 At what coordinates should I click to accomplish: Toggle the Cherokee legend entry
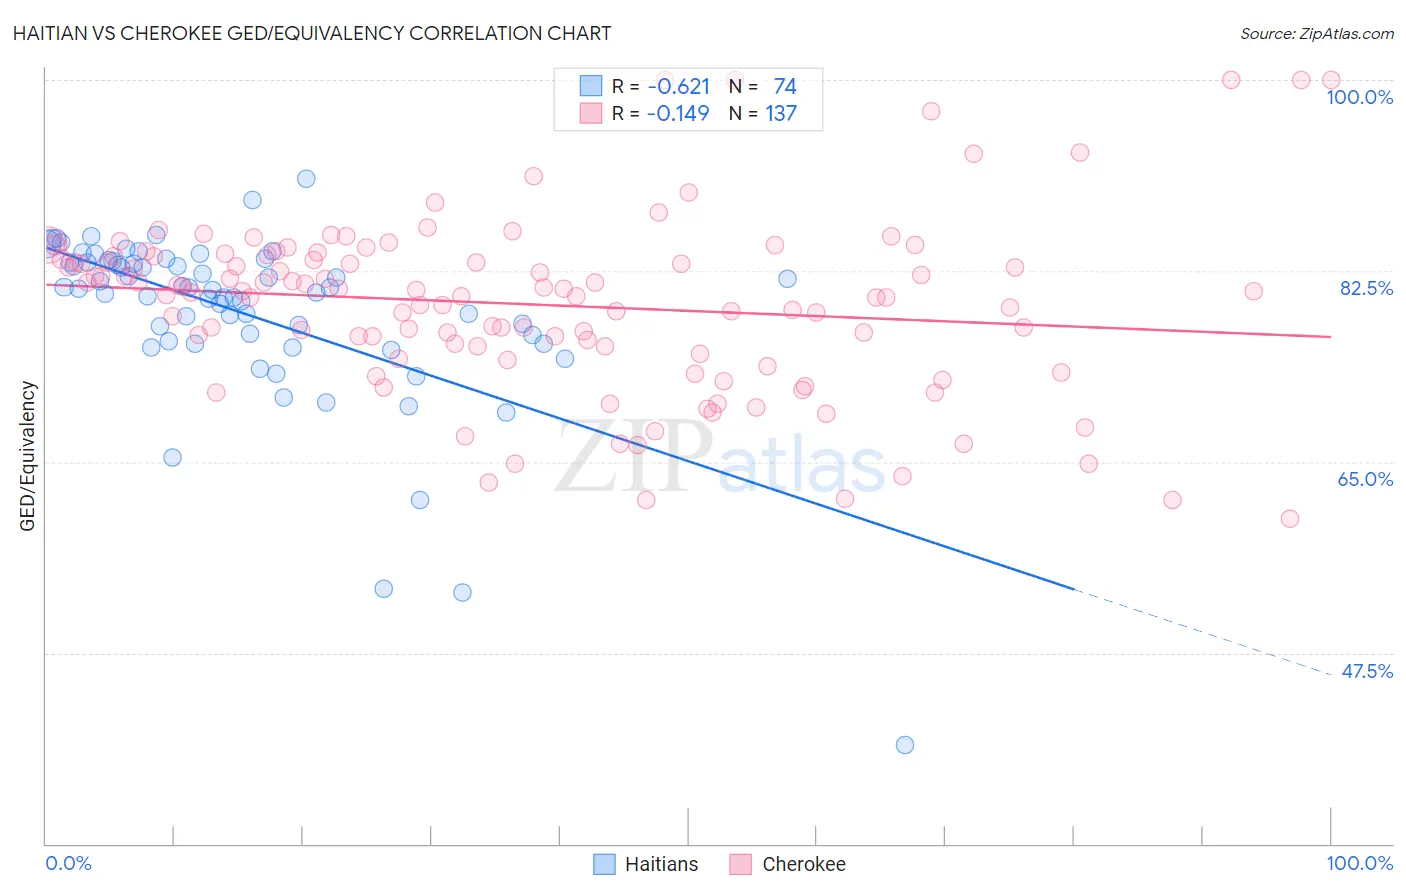pyautogui.click(x=788, y=864)
